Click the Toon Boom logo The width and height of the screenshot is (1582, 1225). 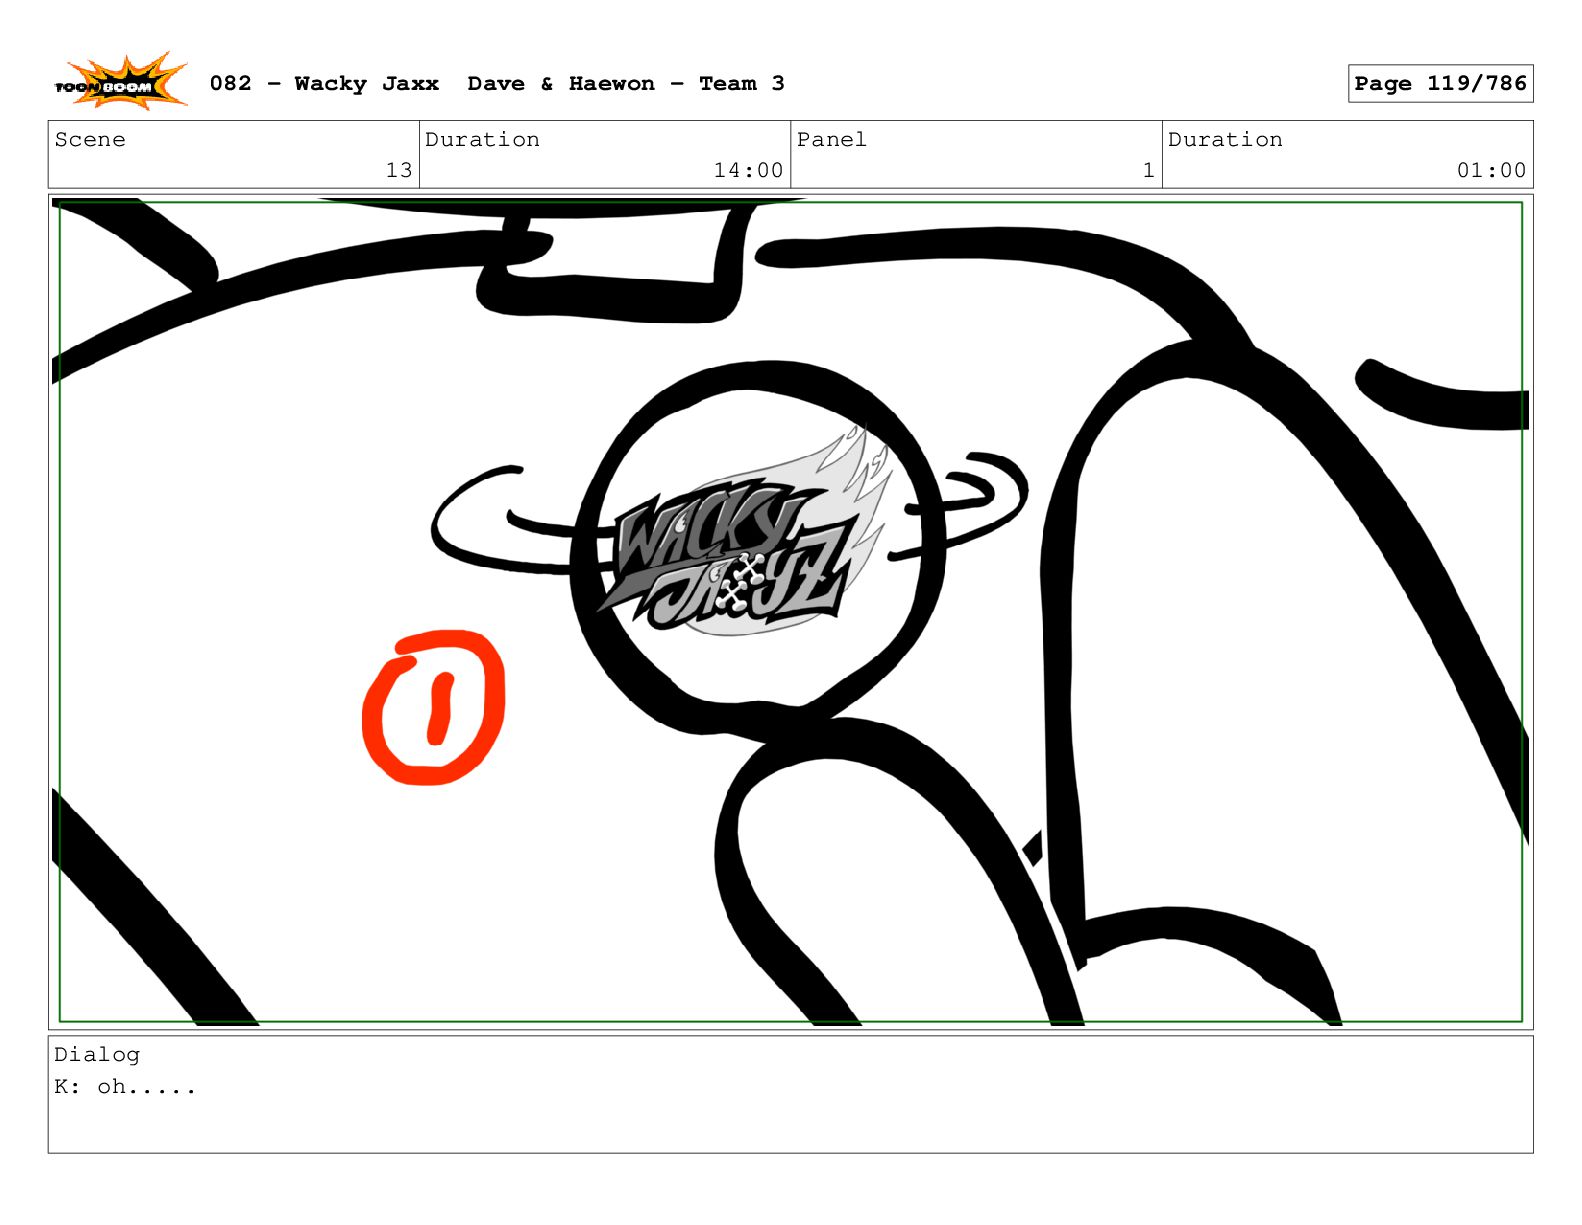pos(120,83)
